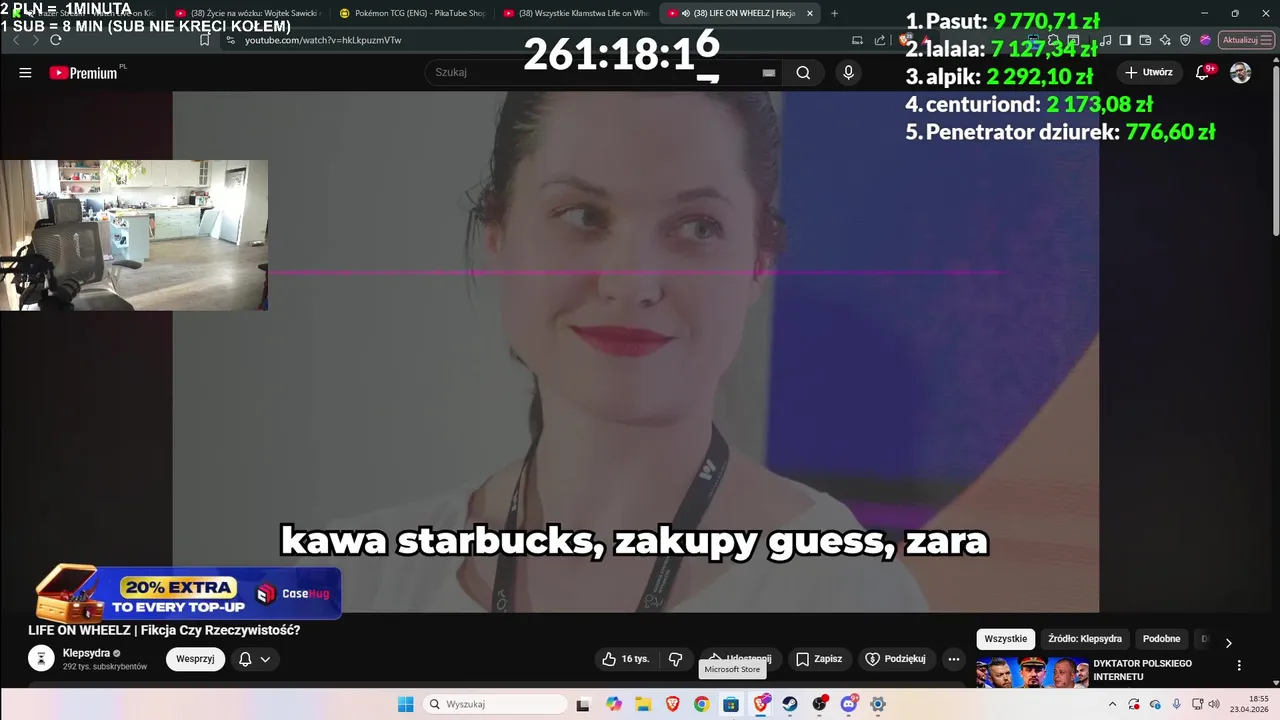
Task: Start voice search with microphone icon
Action: pyautogui.click(x=848, y=73)
